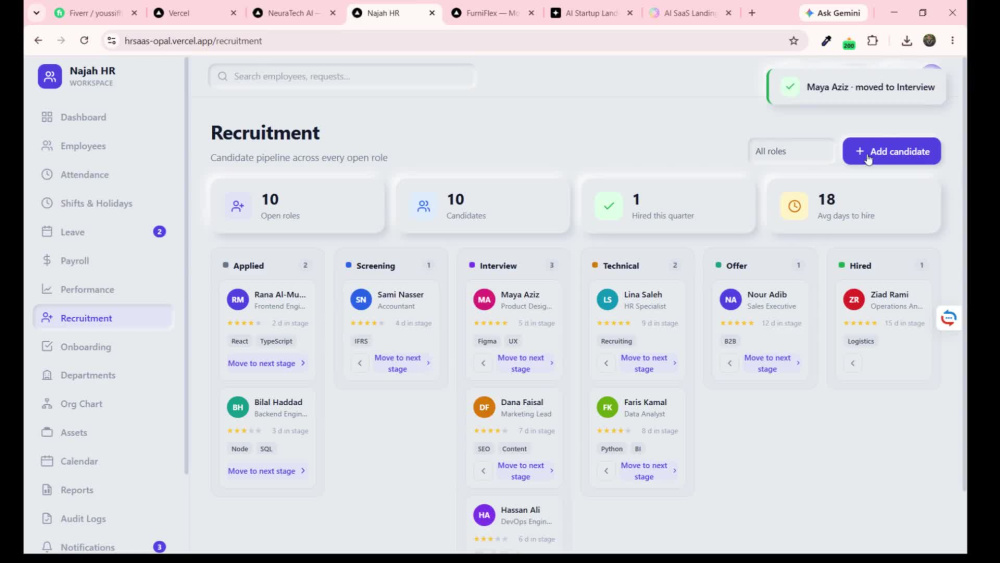Open Ziad Rami's ZR avatar
Viewport: 1000px width, 563px height.
click(x=854, y=300)
